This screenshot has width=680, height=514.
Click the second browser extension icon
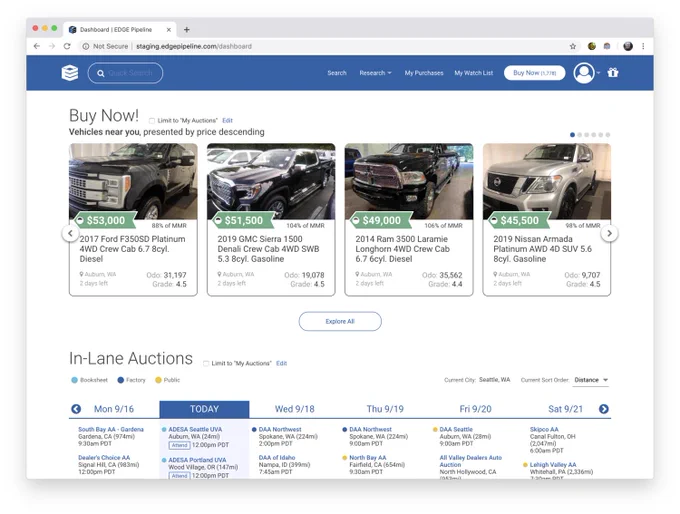[607, 46]
